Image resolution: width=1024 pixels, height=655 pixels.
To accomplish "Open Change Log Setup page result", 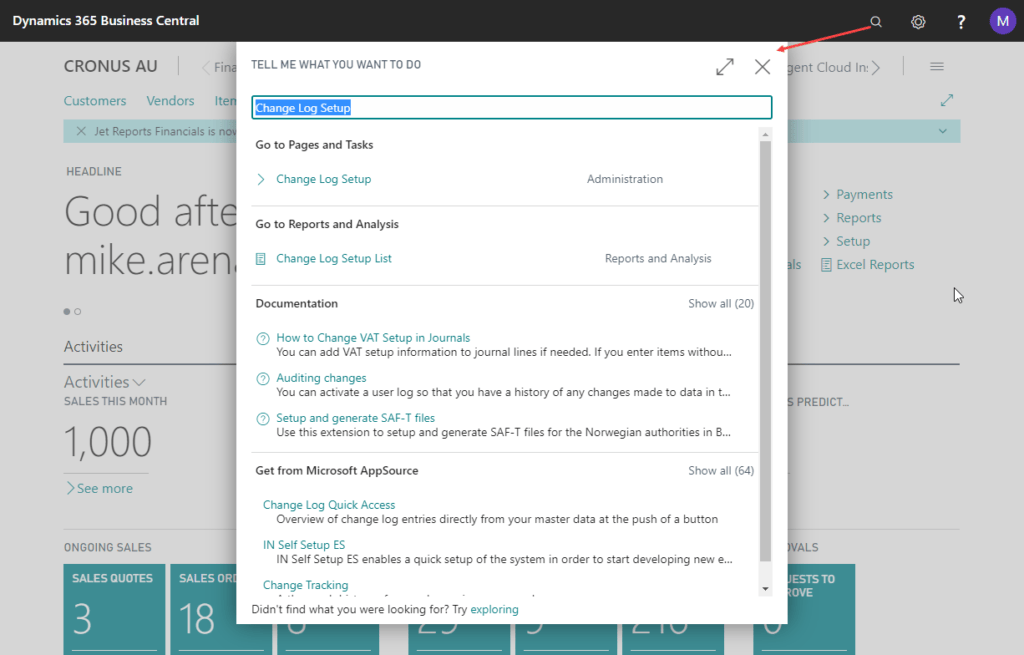I will coord(323,179).
